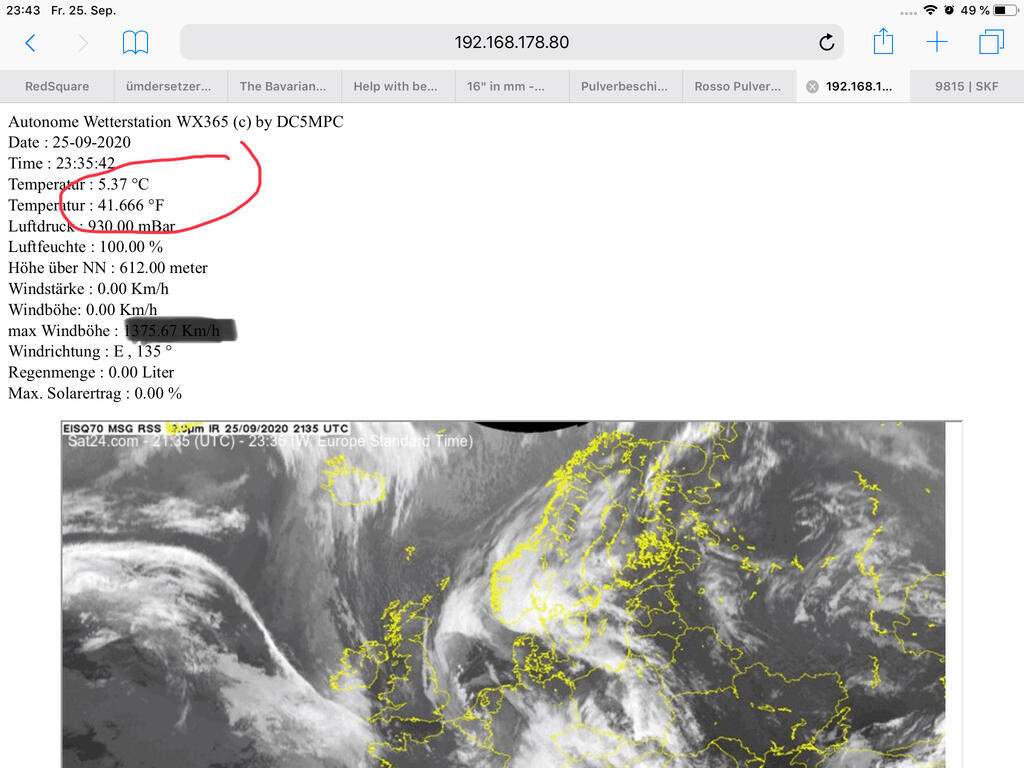Tap the Sat24 satellite weather image
This screenshot has width=1024, height=768.
coord(503,594)
